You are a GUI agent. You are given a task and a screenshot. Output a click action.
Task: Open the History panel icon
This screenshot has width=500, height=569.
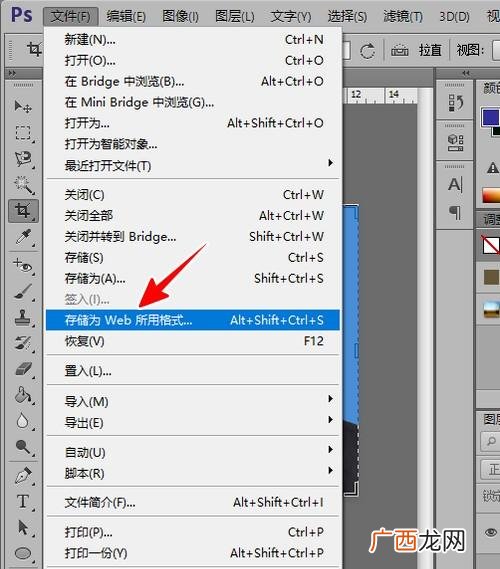(x=455, y=103)
